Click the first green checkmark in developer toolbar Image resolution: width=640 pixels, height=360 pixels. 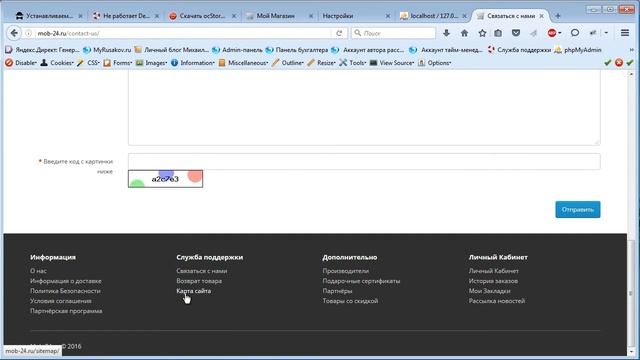point(608,63)
